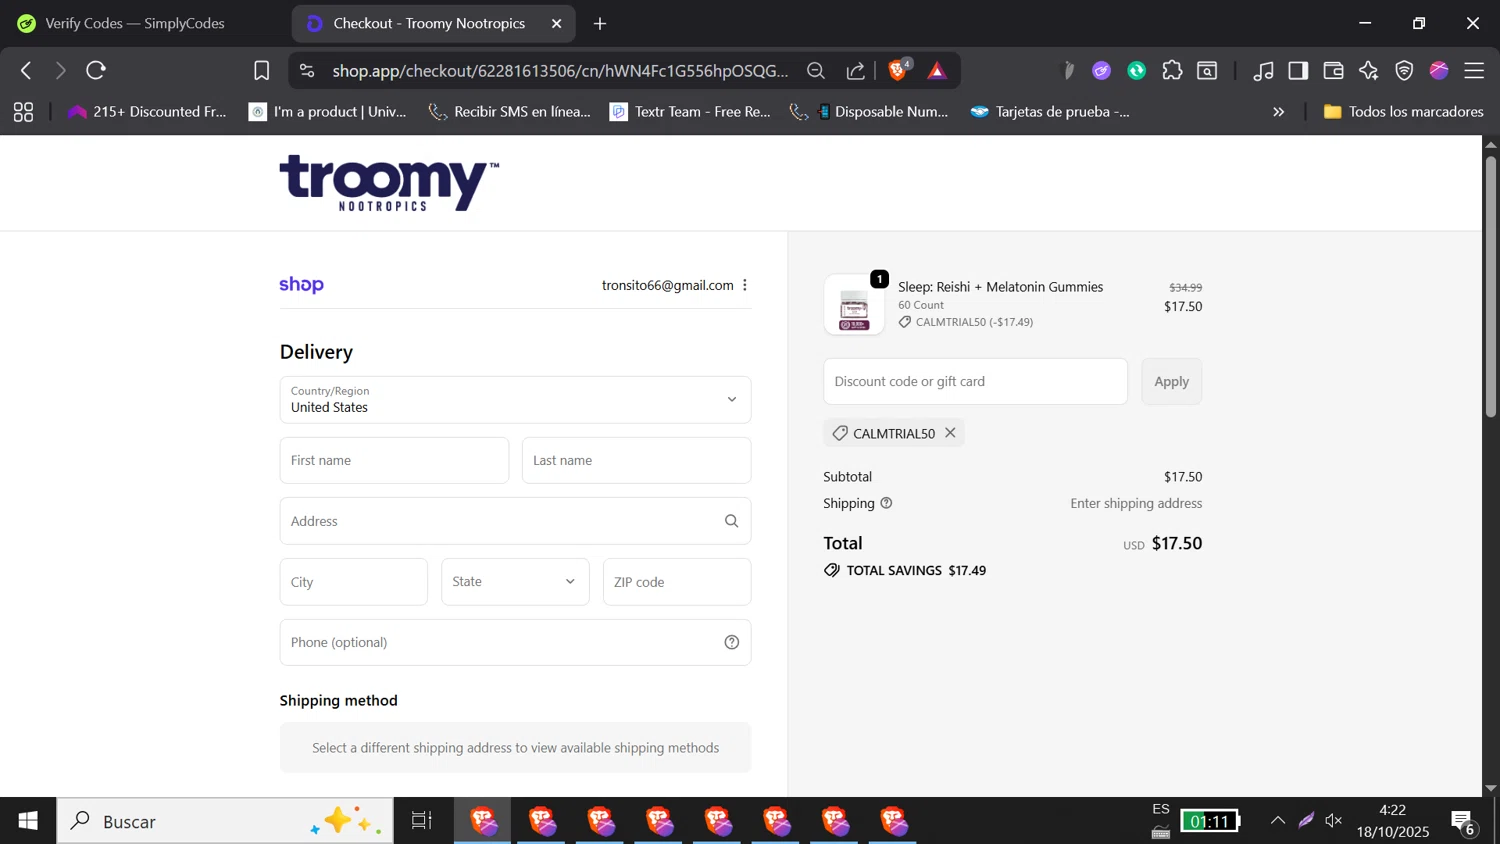Toggle the browser sidebar panel
The image size is (1500, 844).
pyautogui.click(x=1298, y=71)
